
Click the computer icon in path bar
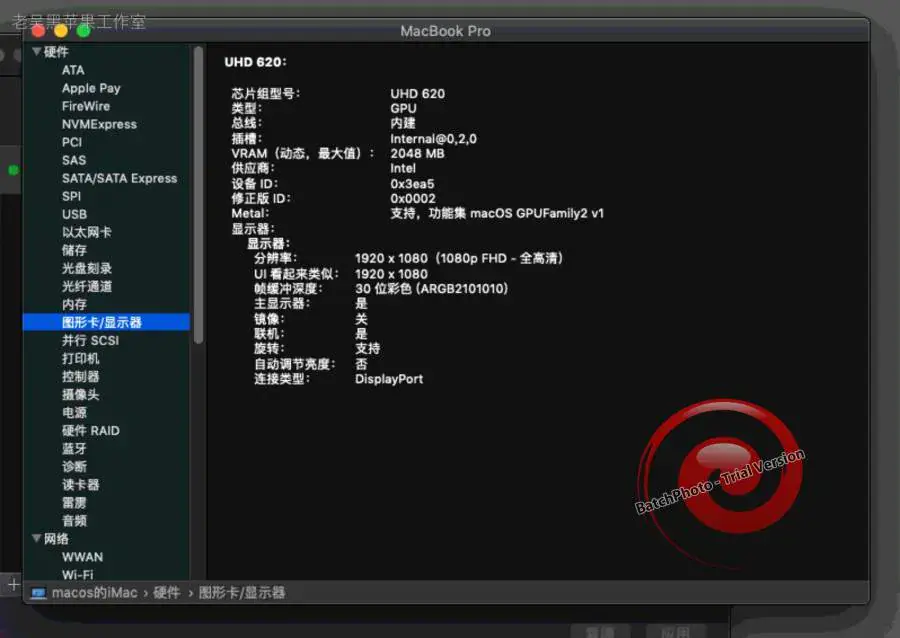click(38, 593)
